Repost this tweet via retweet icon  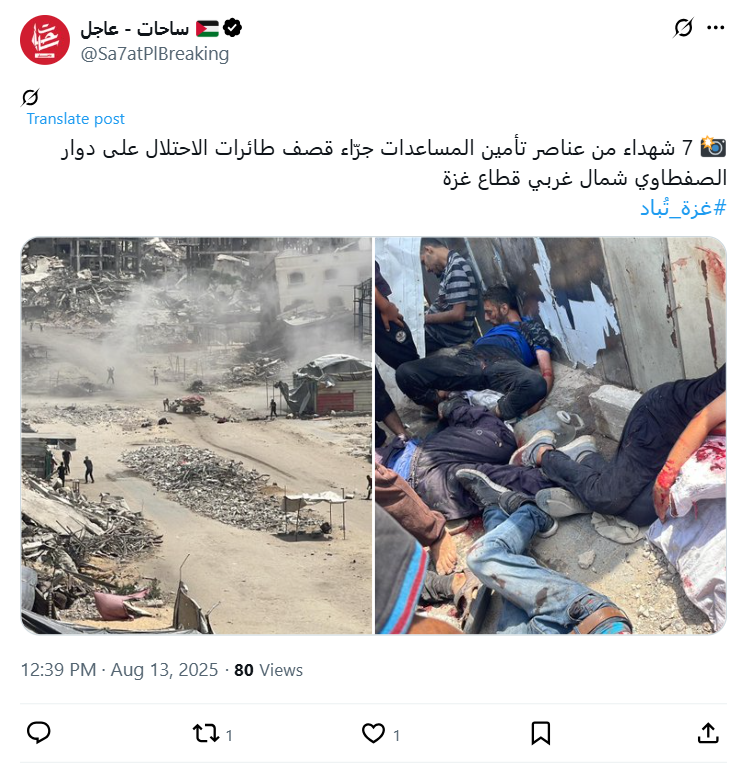click(206, 733)
